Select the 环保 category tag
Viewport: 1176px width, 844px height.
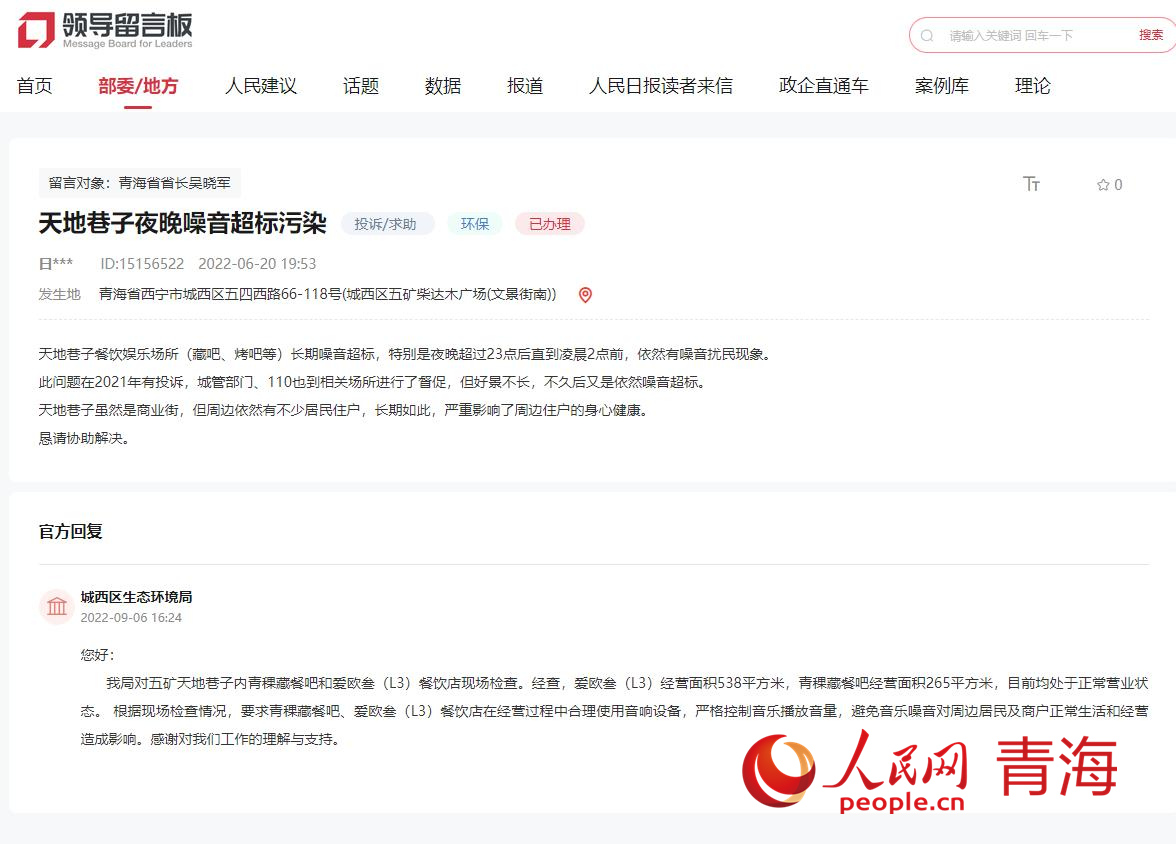pos(475,224)
